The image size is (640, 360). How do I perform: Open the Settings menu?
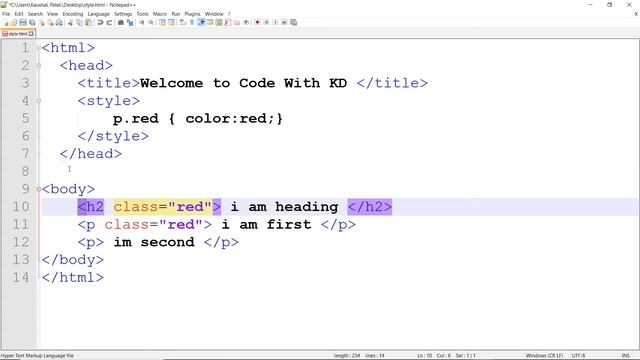click(123, 14)
